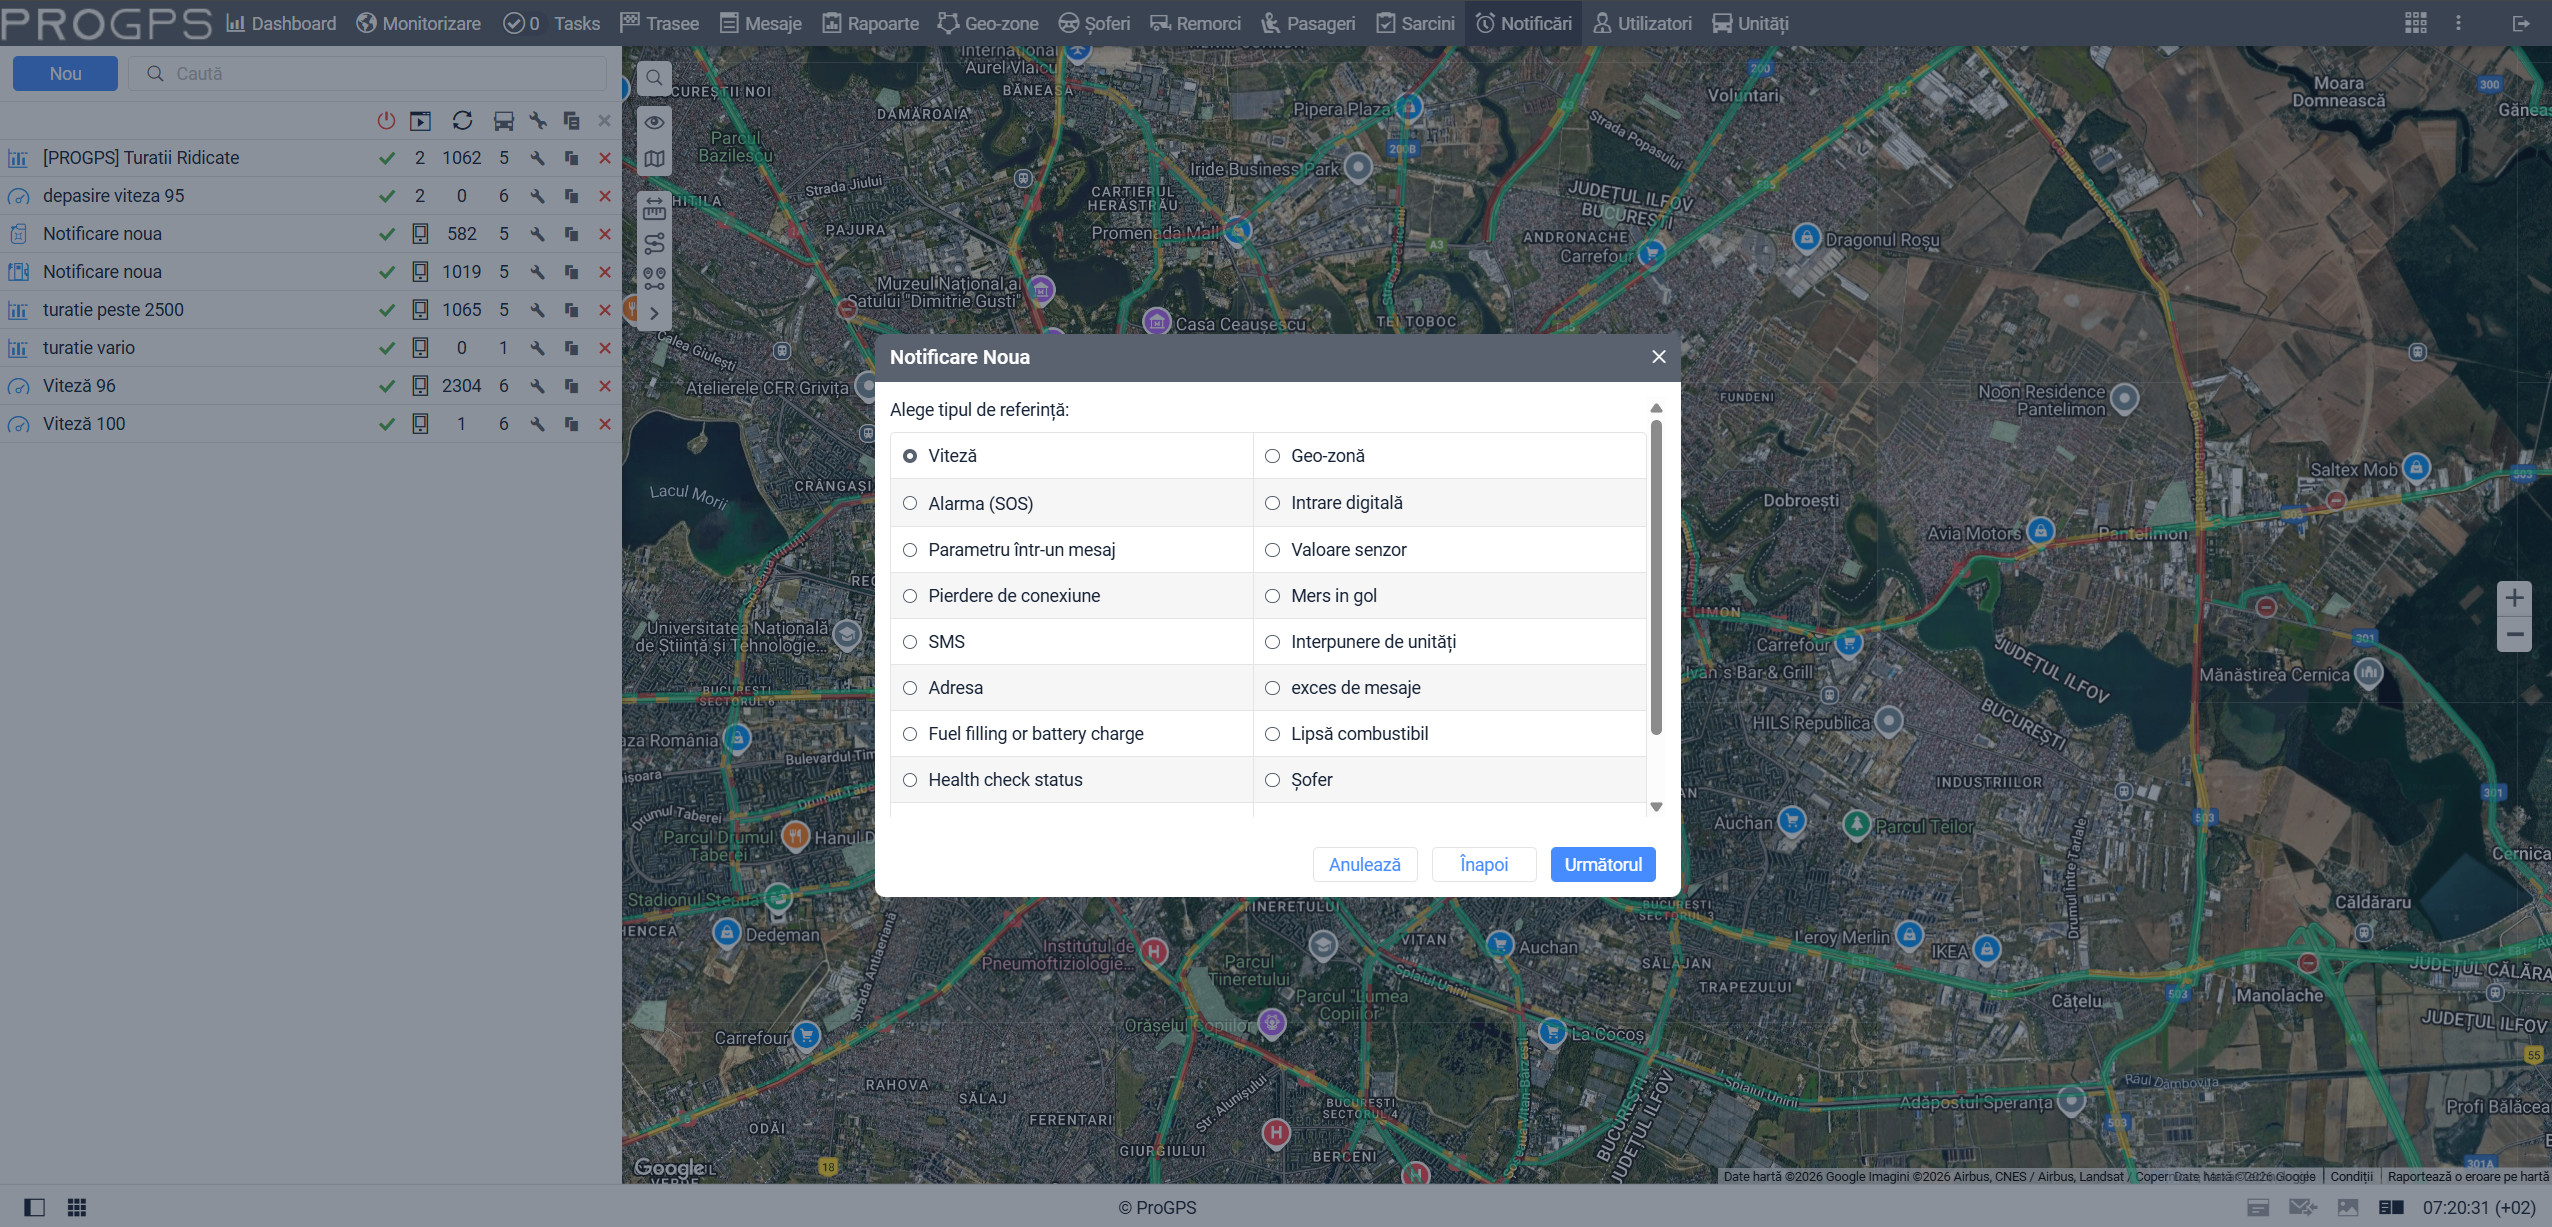Expand the map toolbar chevron arrow
The height and width of the screenshot is (1227, 2552).
point(654,313)
